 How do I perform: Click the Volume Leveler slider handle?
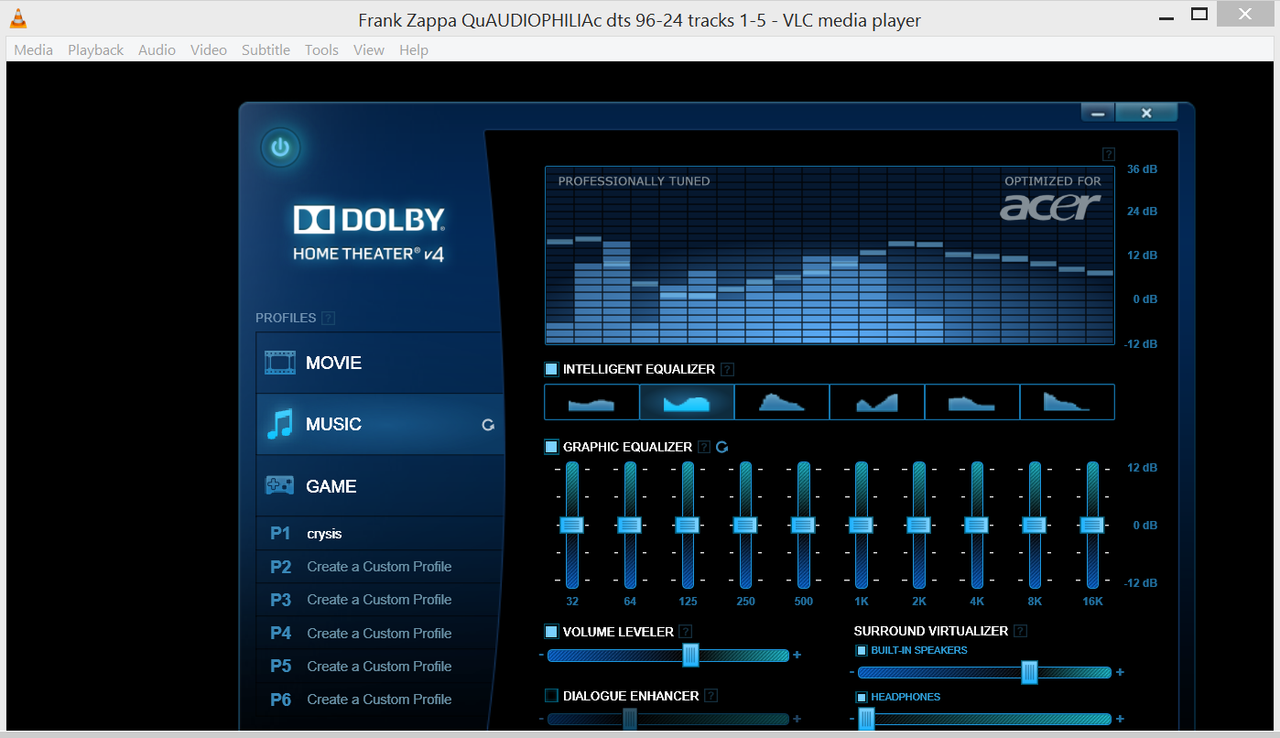[x=690, y=655]
